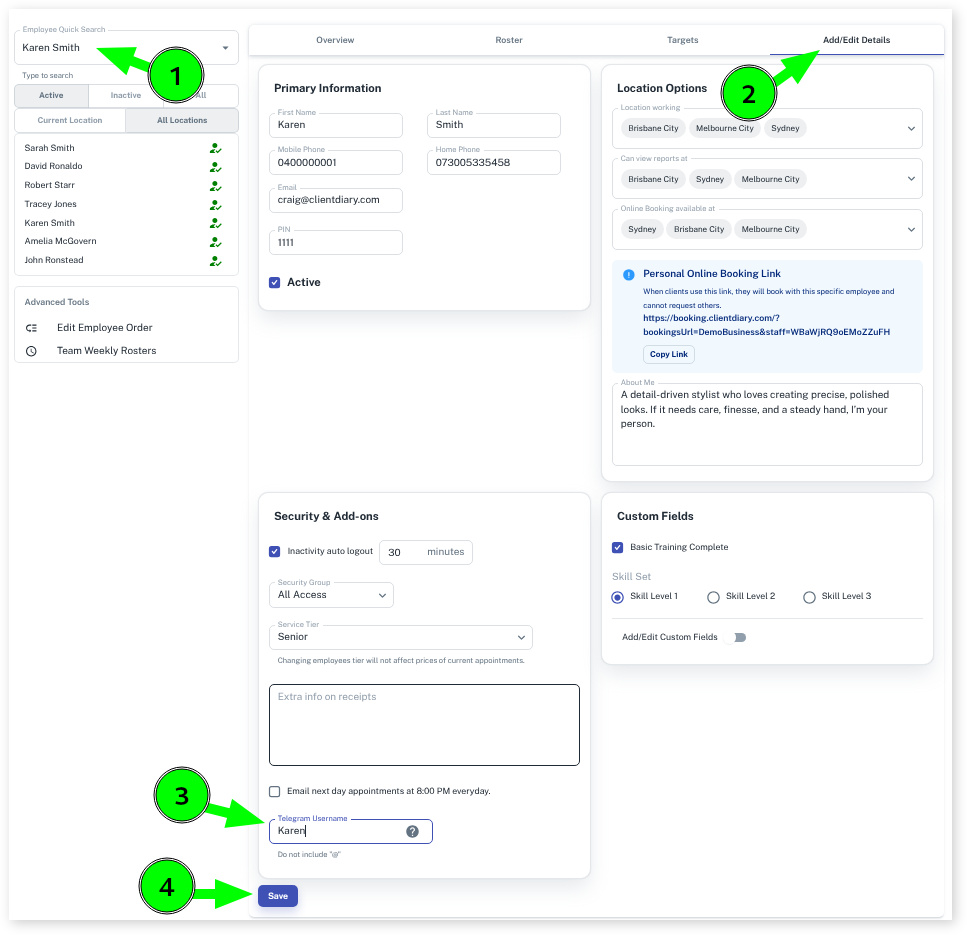Select the Skill Level 2 radio button
The width and height of the screenshot is (967, 935).
pyautogui.click(x=713, y=597)
